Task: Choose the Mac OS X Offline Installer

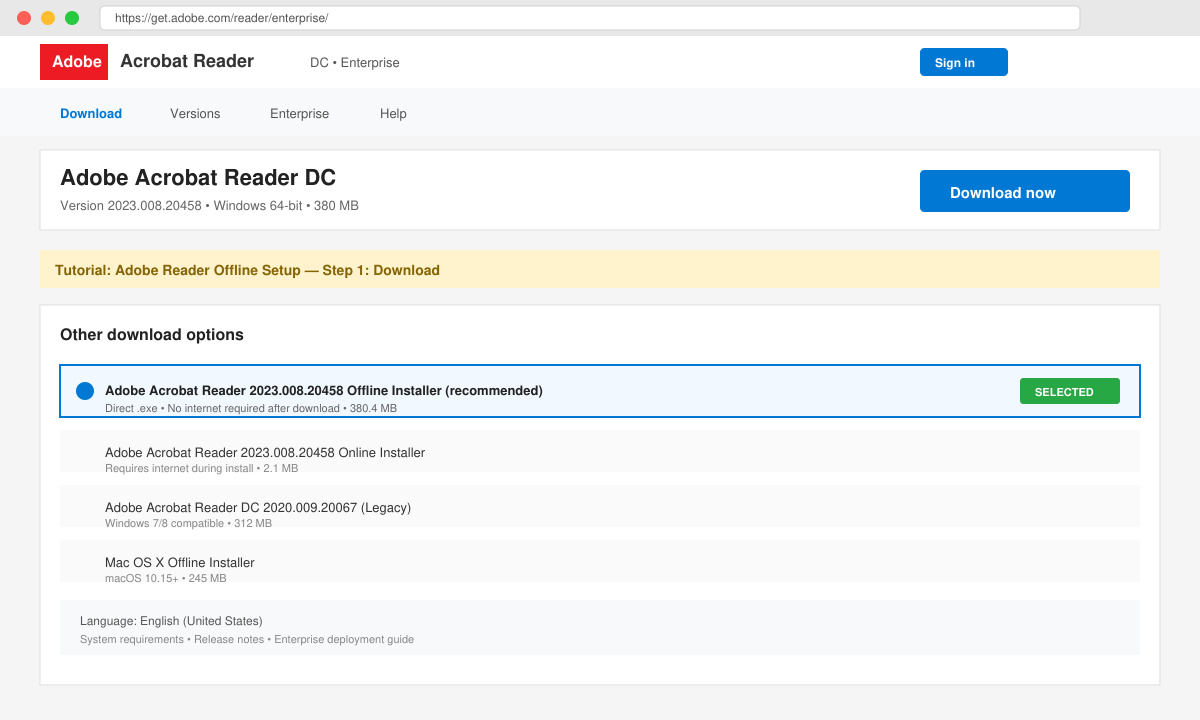Action: click(600, 561)
